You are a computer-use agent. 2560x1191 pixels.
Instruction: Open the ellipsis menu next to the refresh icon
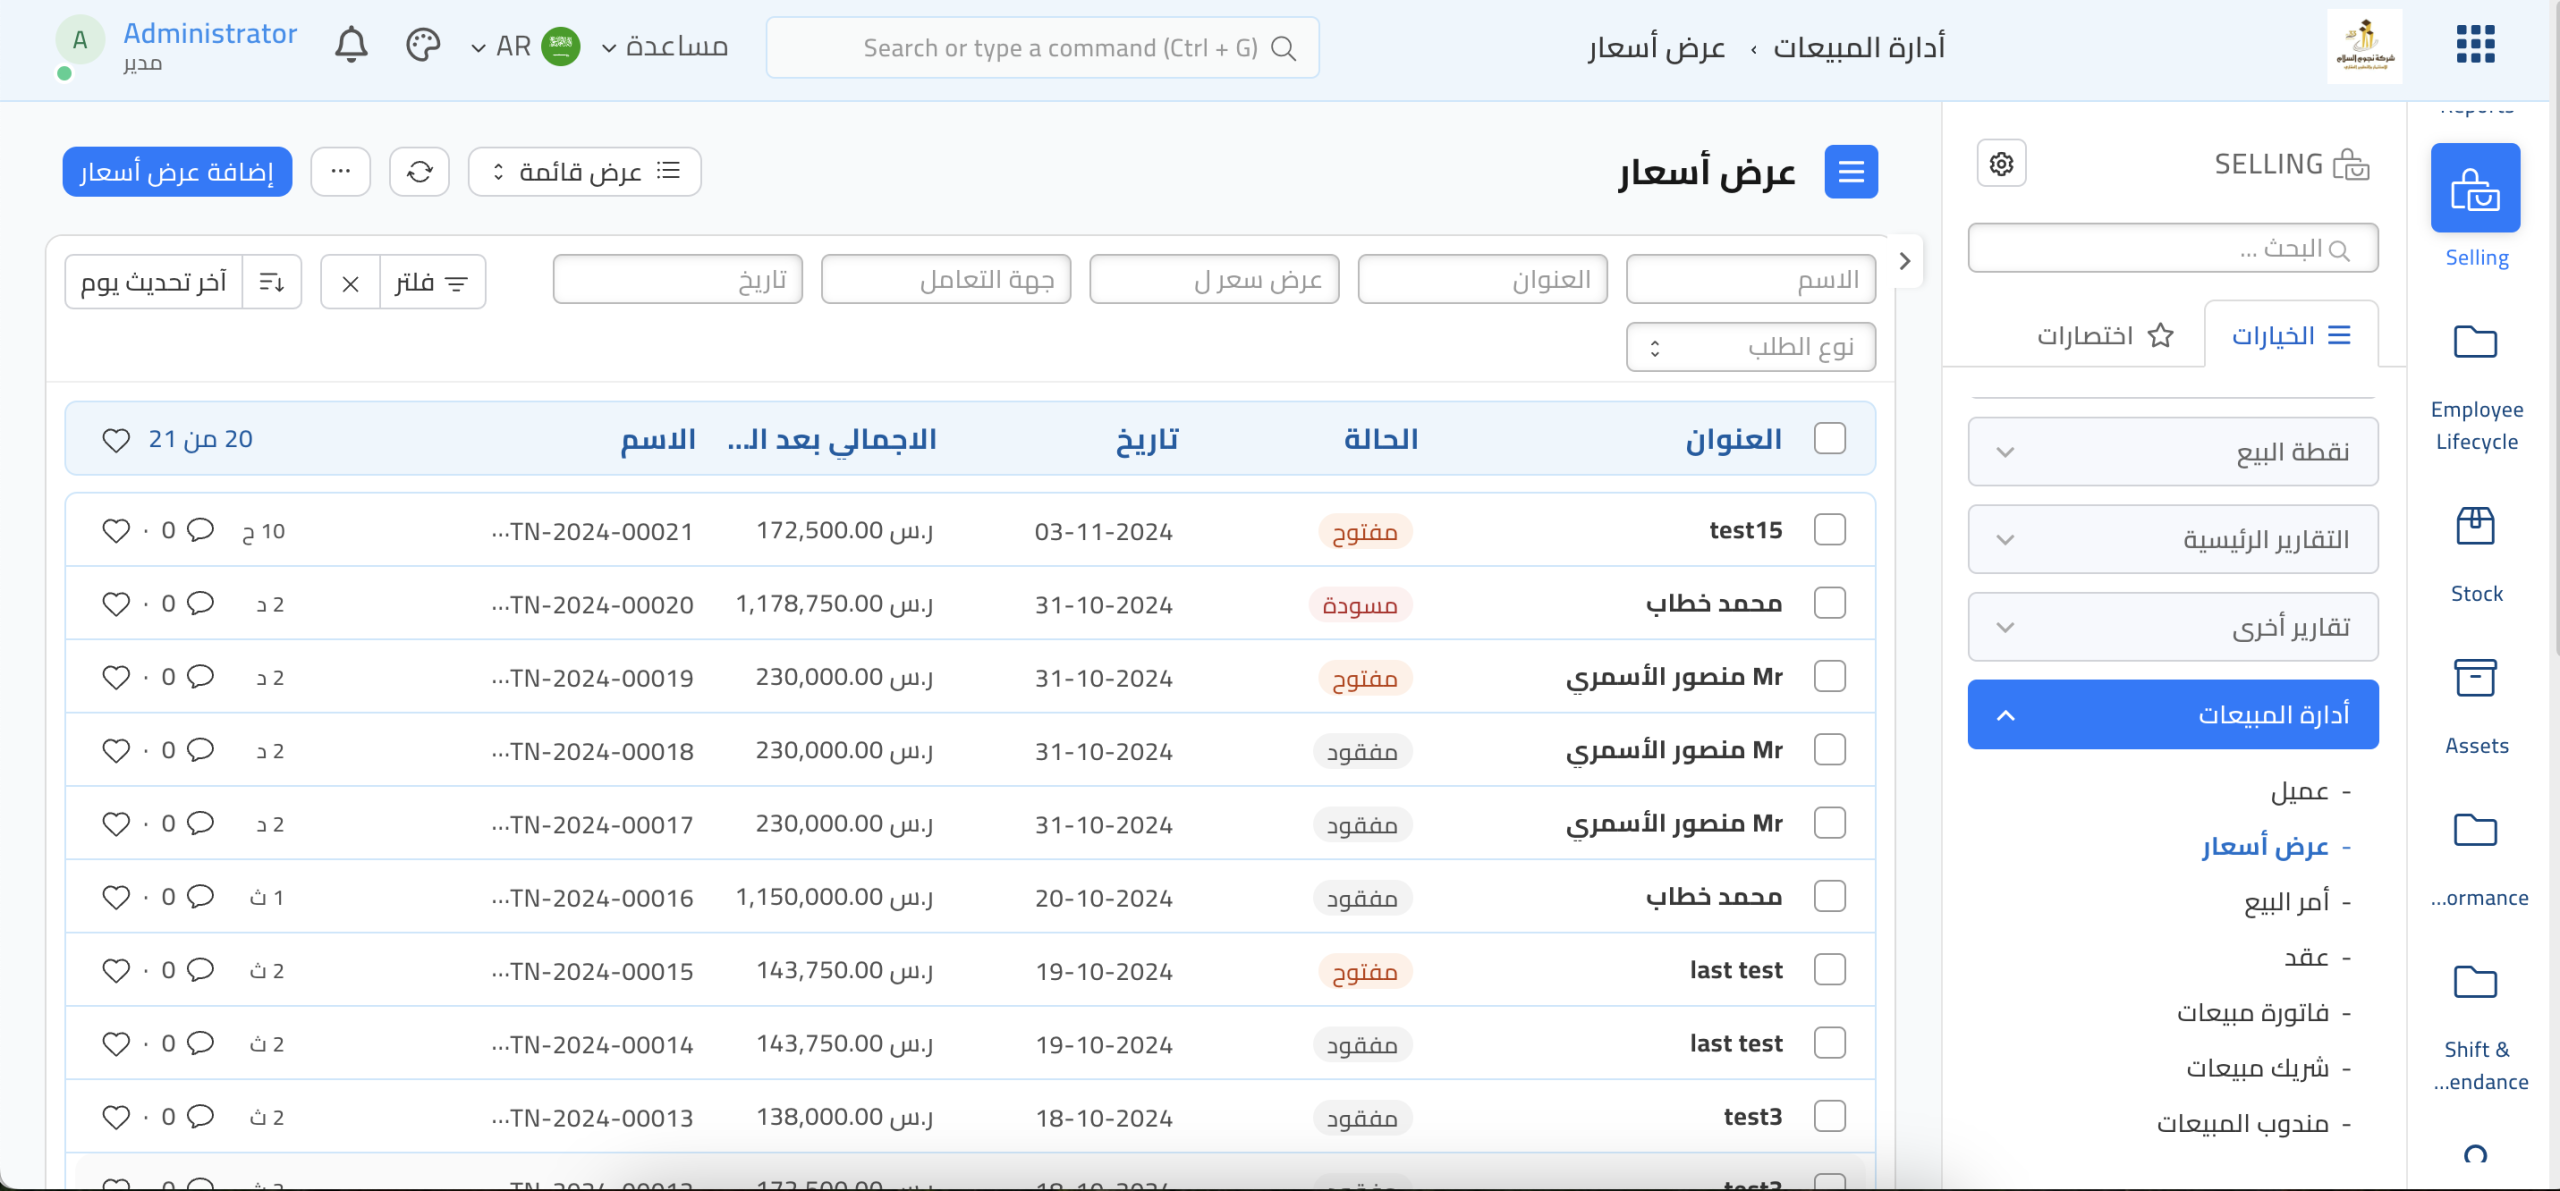pyautogui.click(x=340, y=171)
